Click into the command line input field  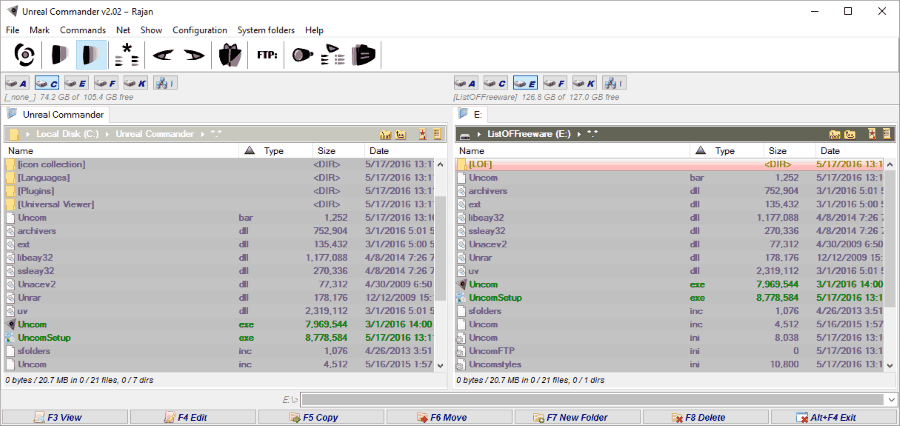pyautogui.click(x=592, y=399)
